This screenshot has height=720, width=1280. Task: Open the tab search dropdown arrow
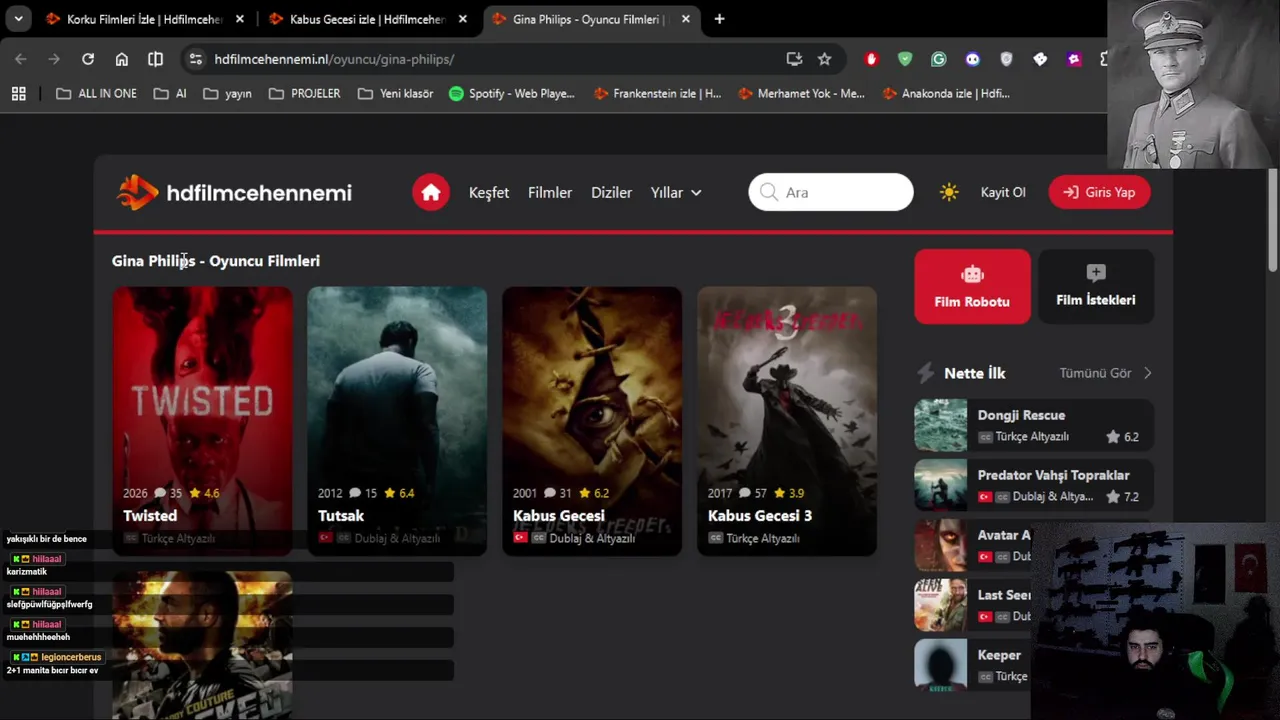(x=18, y=19)
